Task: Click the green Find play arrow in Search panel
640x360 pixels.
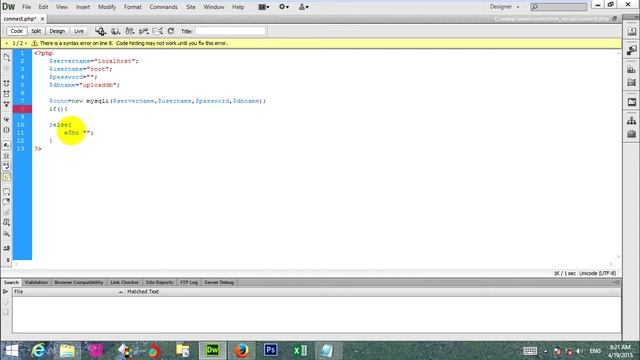Action: tap(5, 291)
